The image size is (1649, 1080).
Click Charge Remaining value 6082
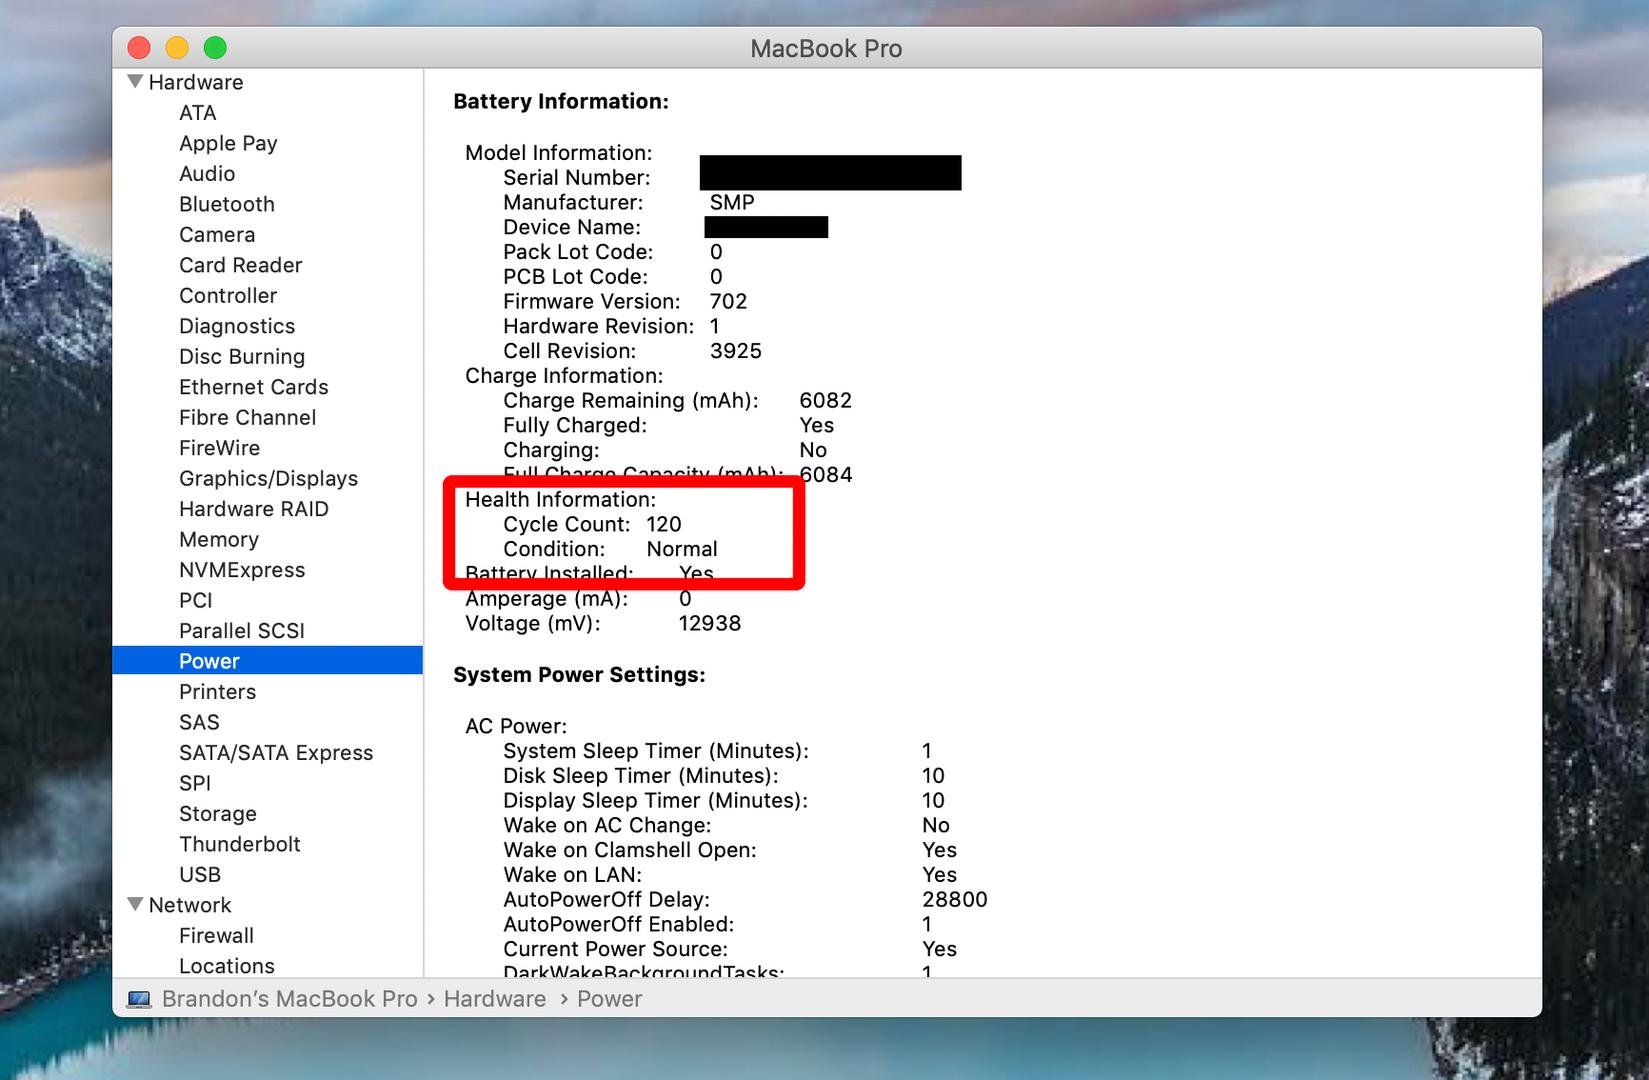point(825,400)
